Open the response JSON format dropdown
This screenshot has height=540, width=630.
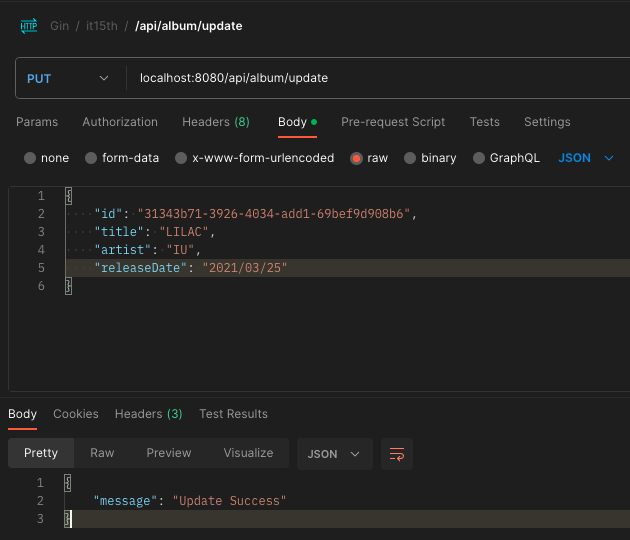coord(334,454)
